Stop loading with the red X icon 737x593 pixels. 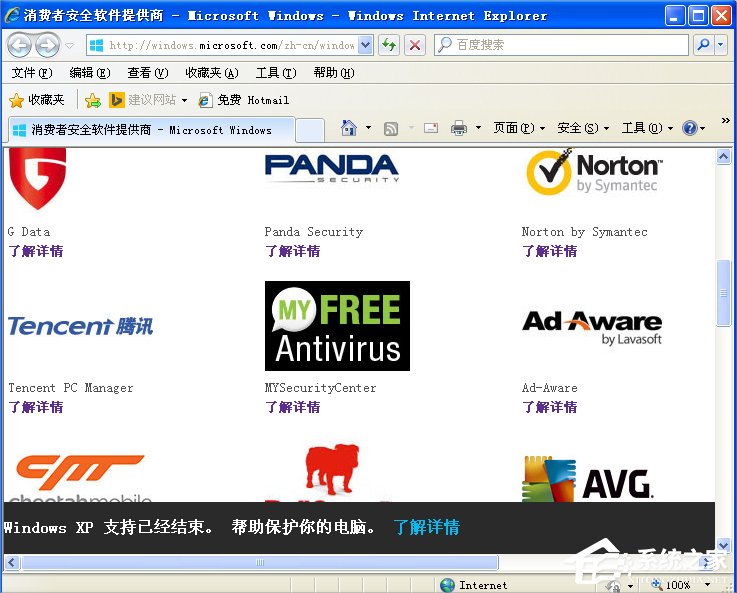pos(415,45)
